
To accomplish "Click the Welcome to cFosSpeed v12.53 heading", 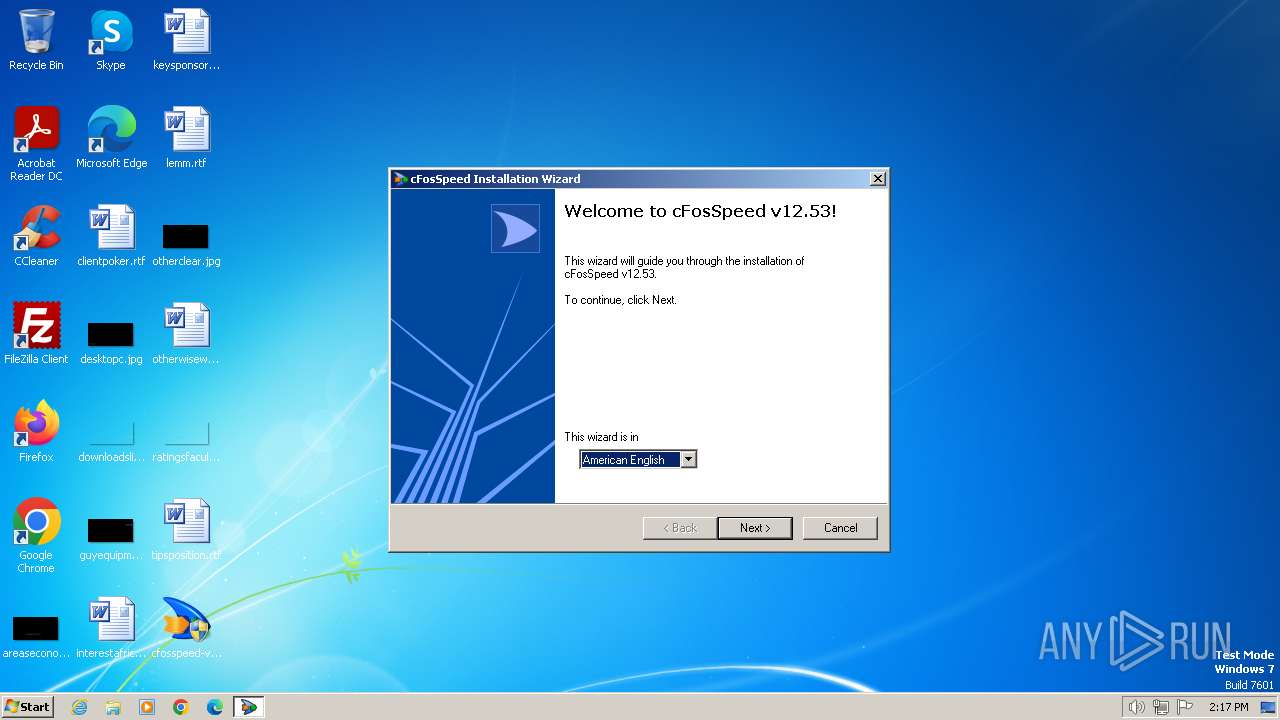I will click(700, 211).
